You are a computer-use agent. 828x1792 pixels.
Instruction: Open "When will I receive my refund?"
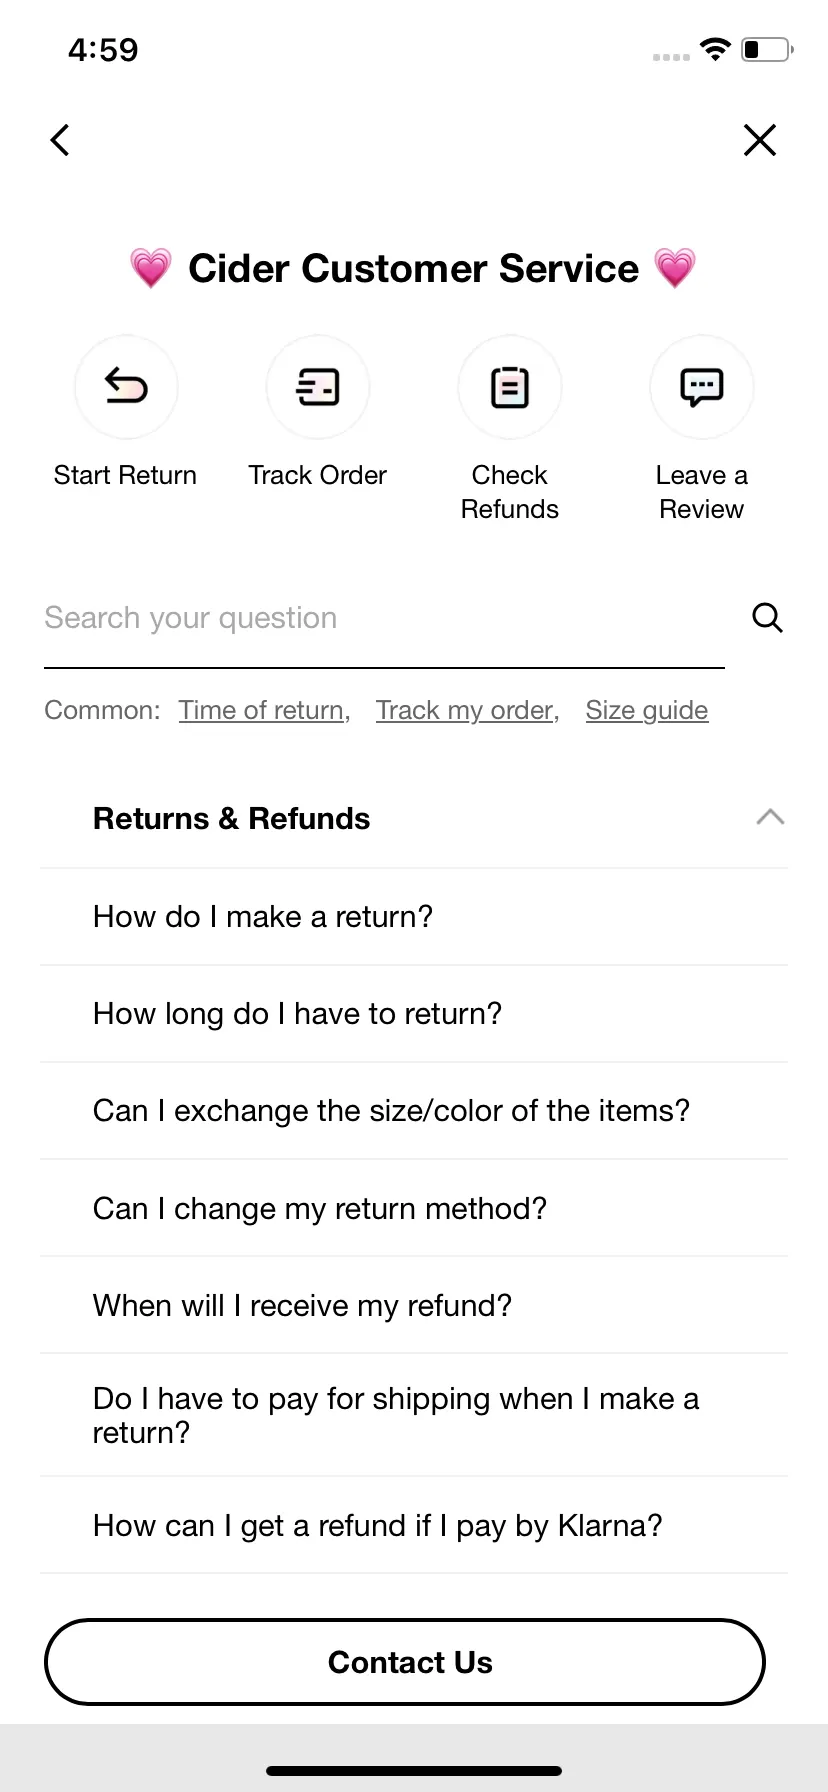click(x=414, y=1305)
